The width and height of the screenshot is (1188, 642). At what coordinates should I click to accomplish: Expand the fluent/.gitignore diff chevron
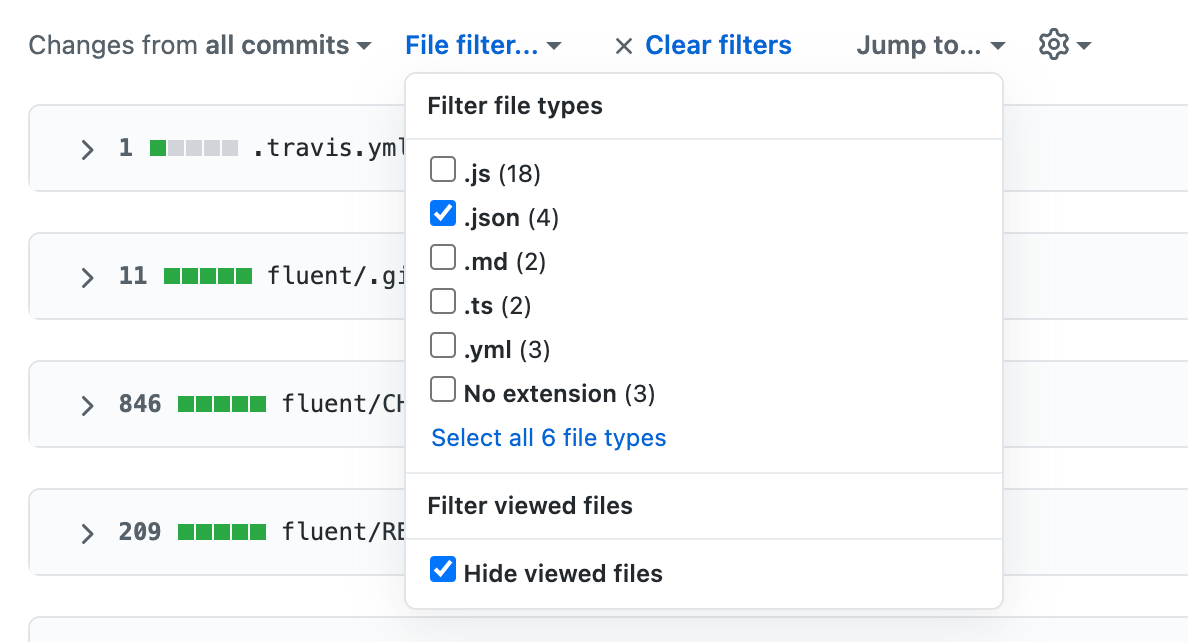[x=87, y=275]
